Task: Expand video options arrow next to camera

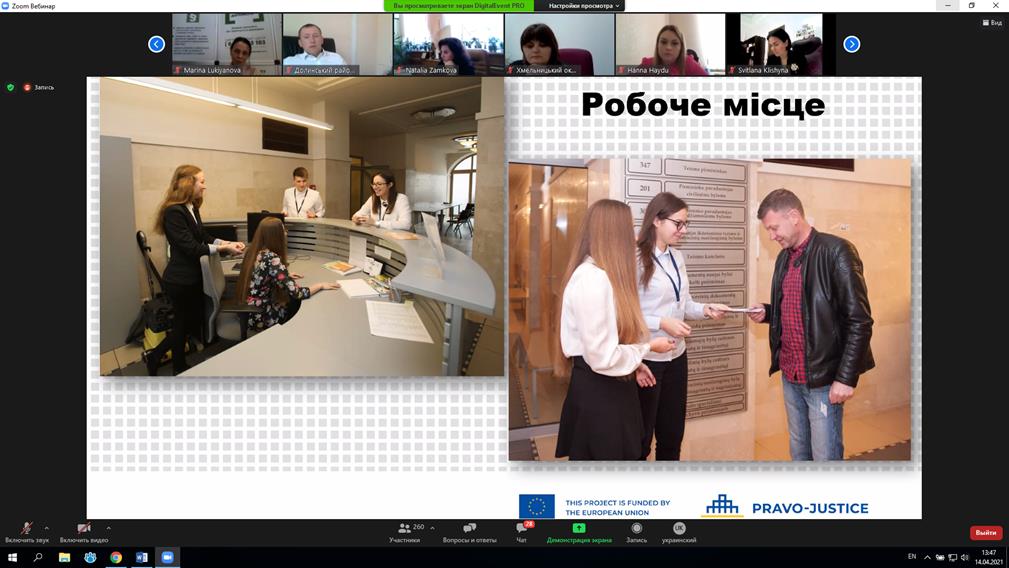Action: pyautogui.click(x=108, y=528)
